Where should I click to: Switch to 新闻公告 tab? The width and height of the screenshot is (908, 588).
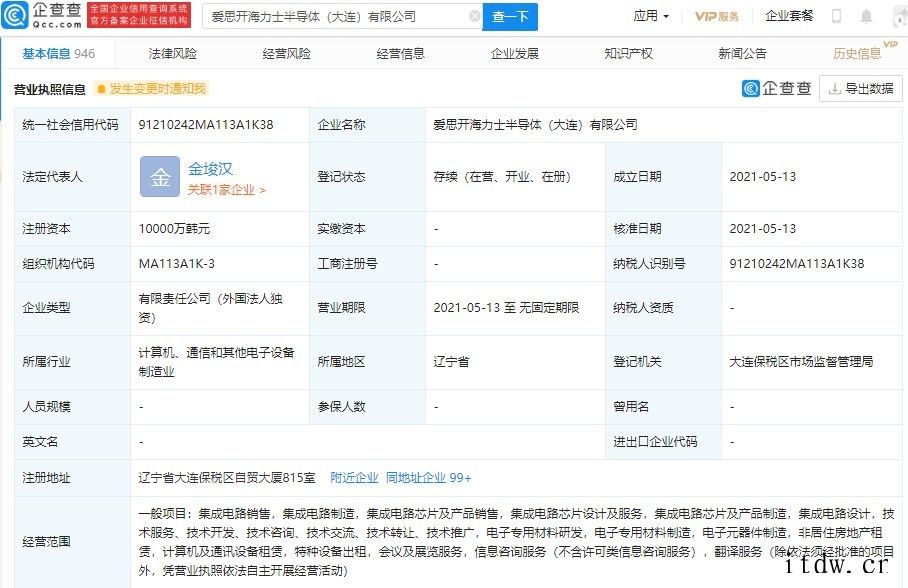(742, 54)
